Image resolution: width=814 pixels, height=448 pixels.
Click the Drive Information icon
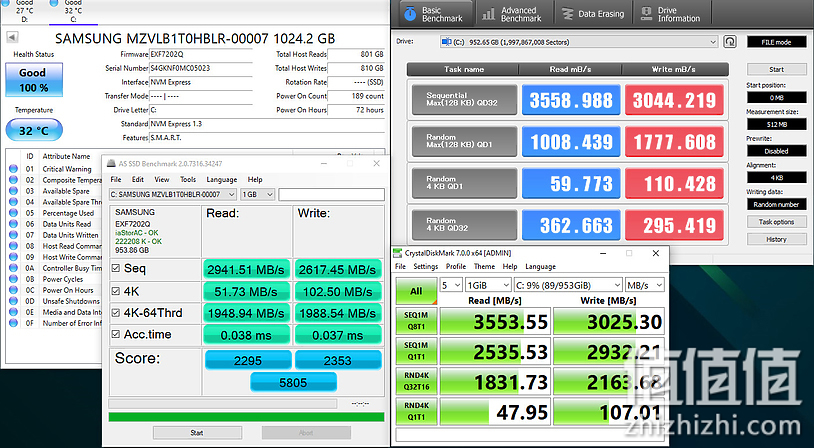pyautogui.click(x=646, y=14)
